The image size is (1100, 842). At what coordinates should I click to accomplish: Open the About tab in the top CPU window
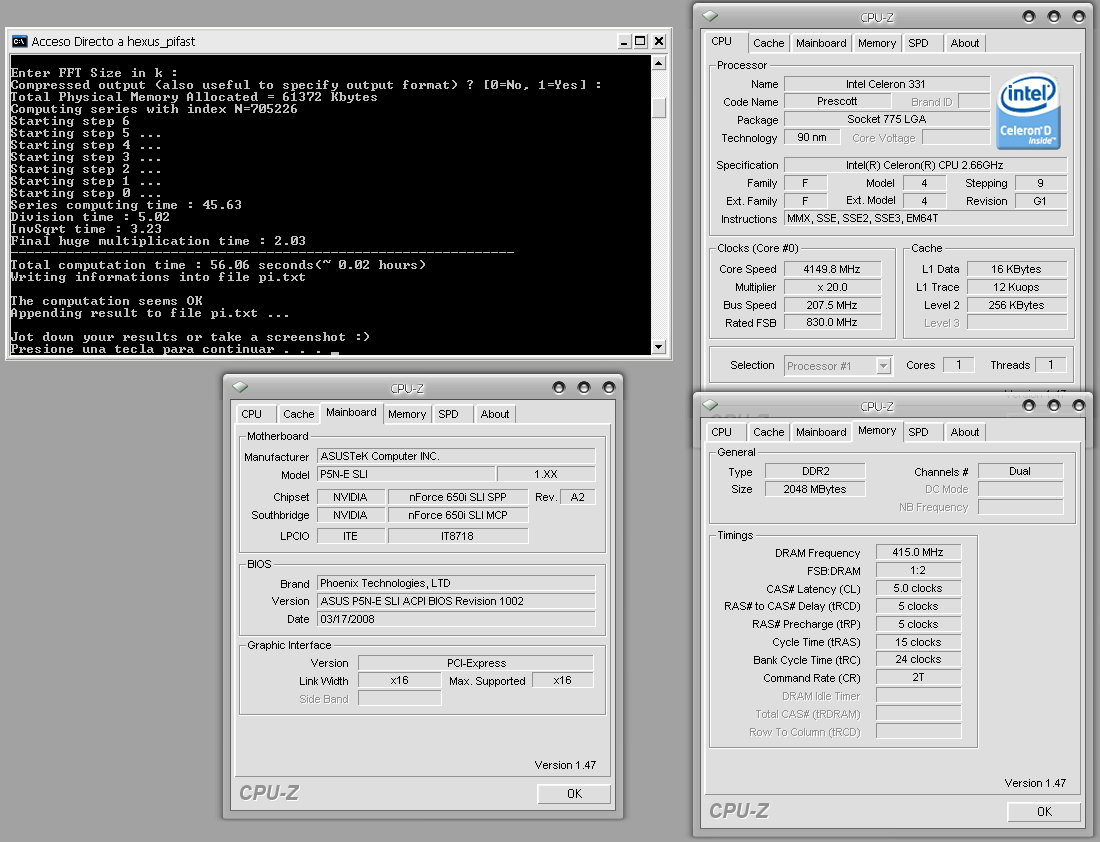tap(965, 43)
